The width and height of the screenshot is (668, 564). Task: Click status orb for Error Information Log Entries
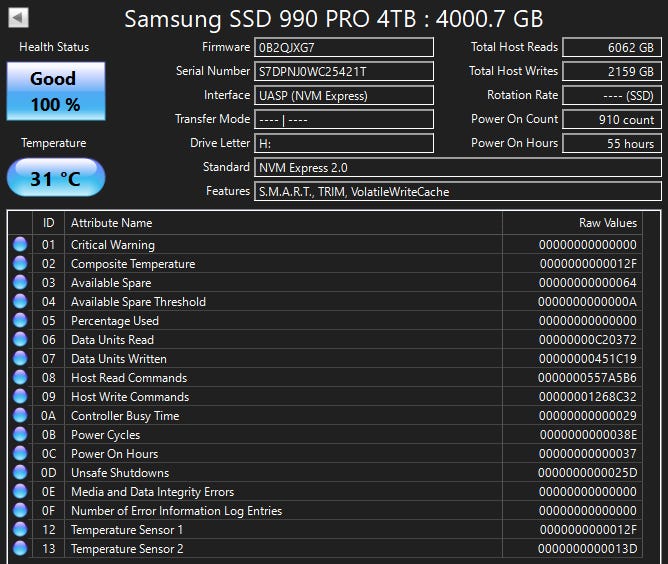[20, 510]
